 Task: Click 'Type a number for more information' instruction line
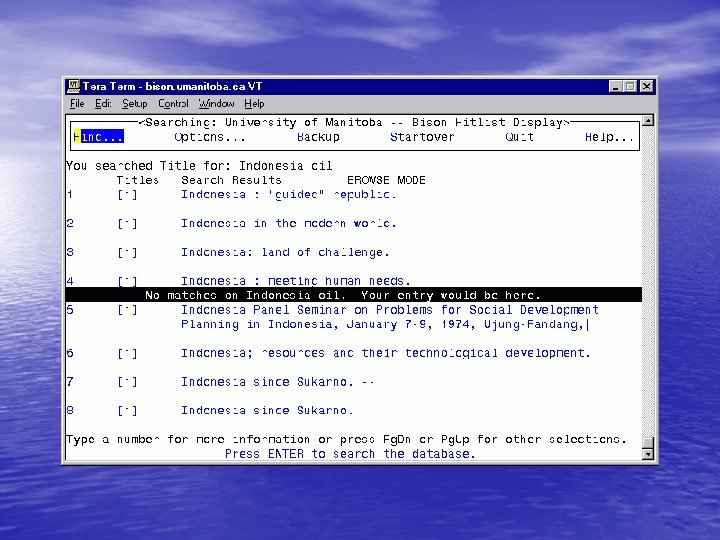pyautogui.click(x=346, y=439)
